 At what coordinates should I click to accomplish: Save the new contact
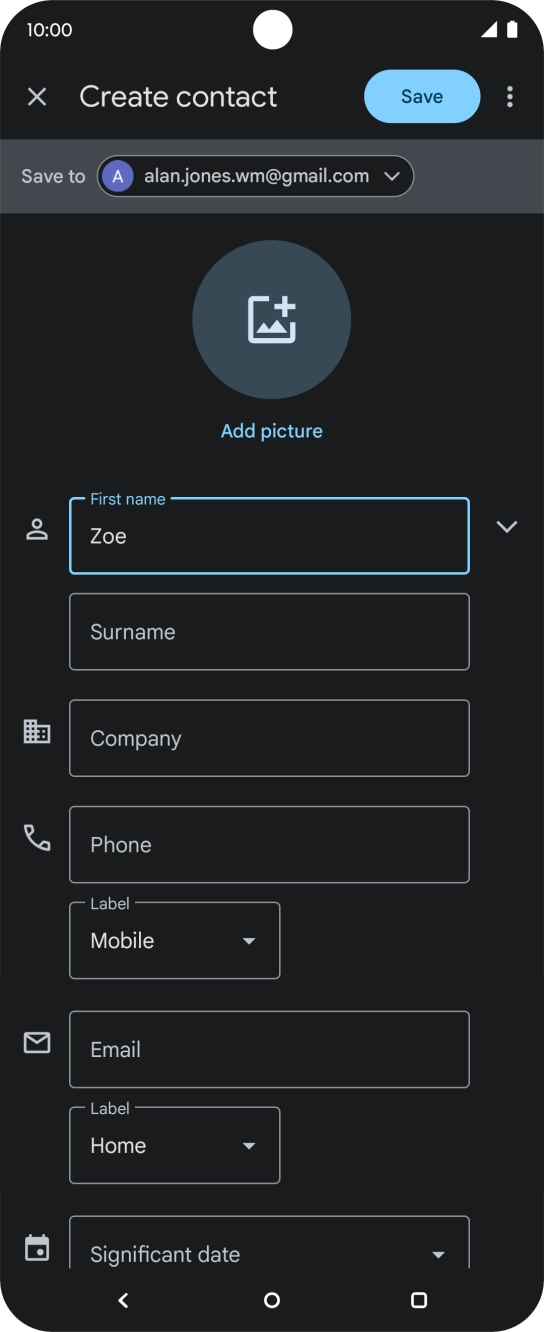422,97
